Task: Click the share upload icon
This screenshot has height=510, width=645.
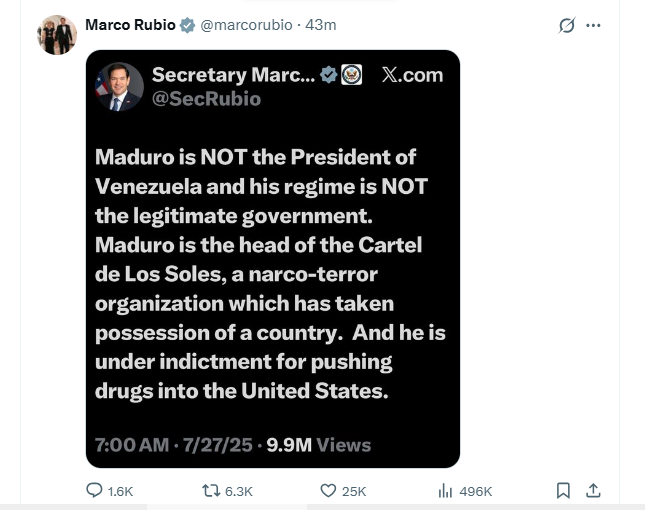Action: point(592,491)
